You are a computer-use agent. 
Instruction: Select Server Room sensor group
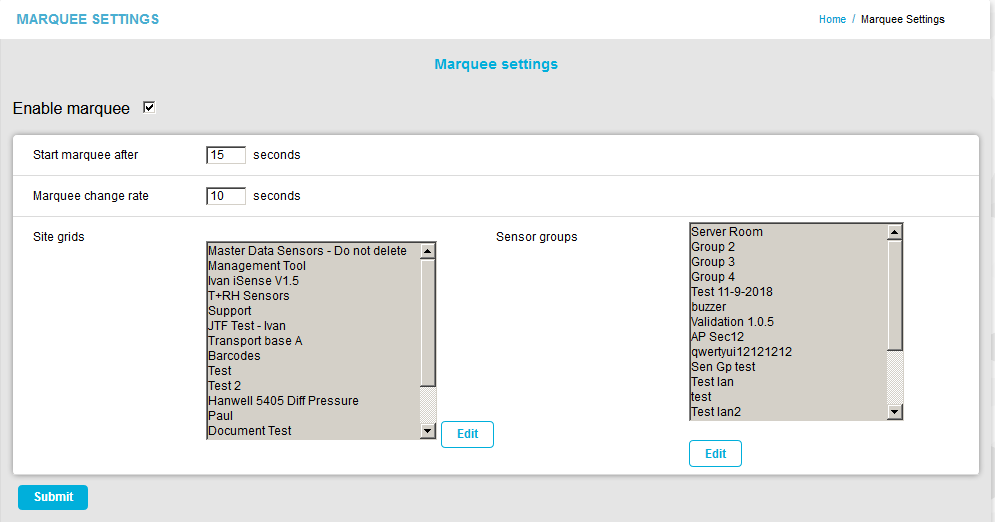click(727, 232)
